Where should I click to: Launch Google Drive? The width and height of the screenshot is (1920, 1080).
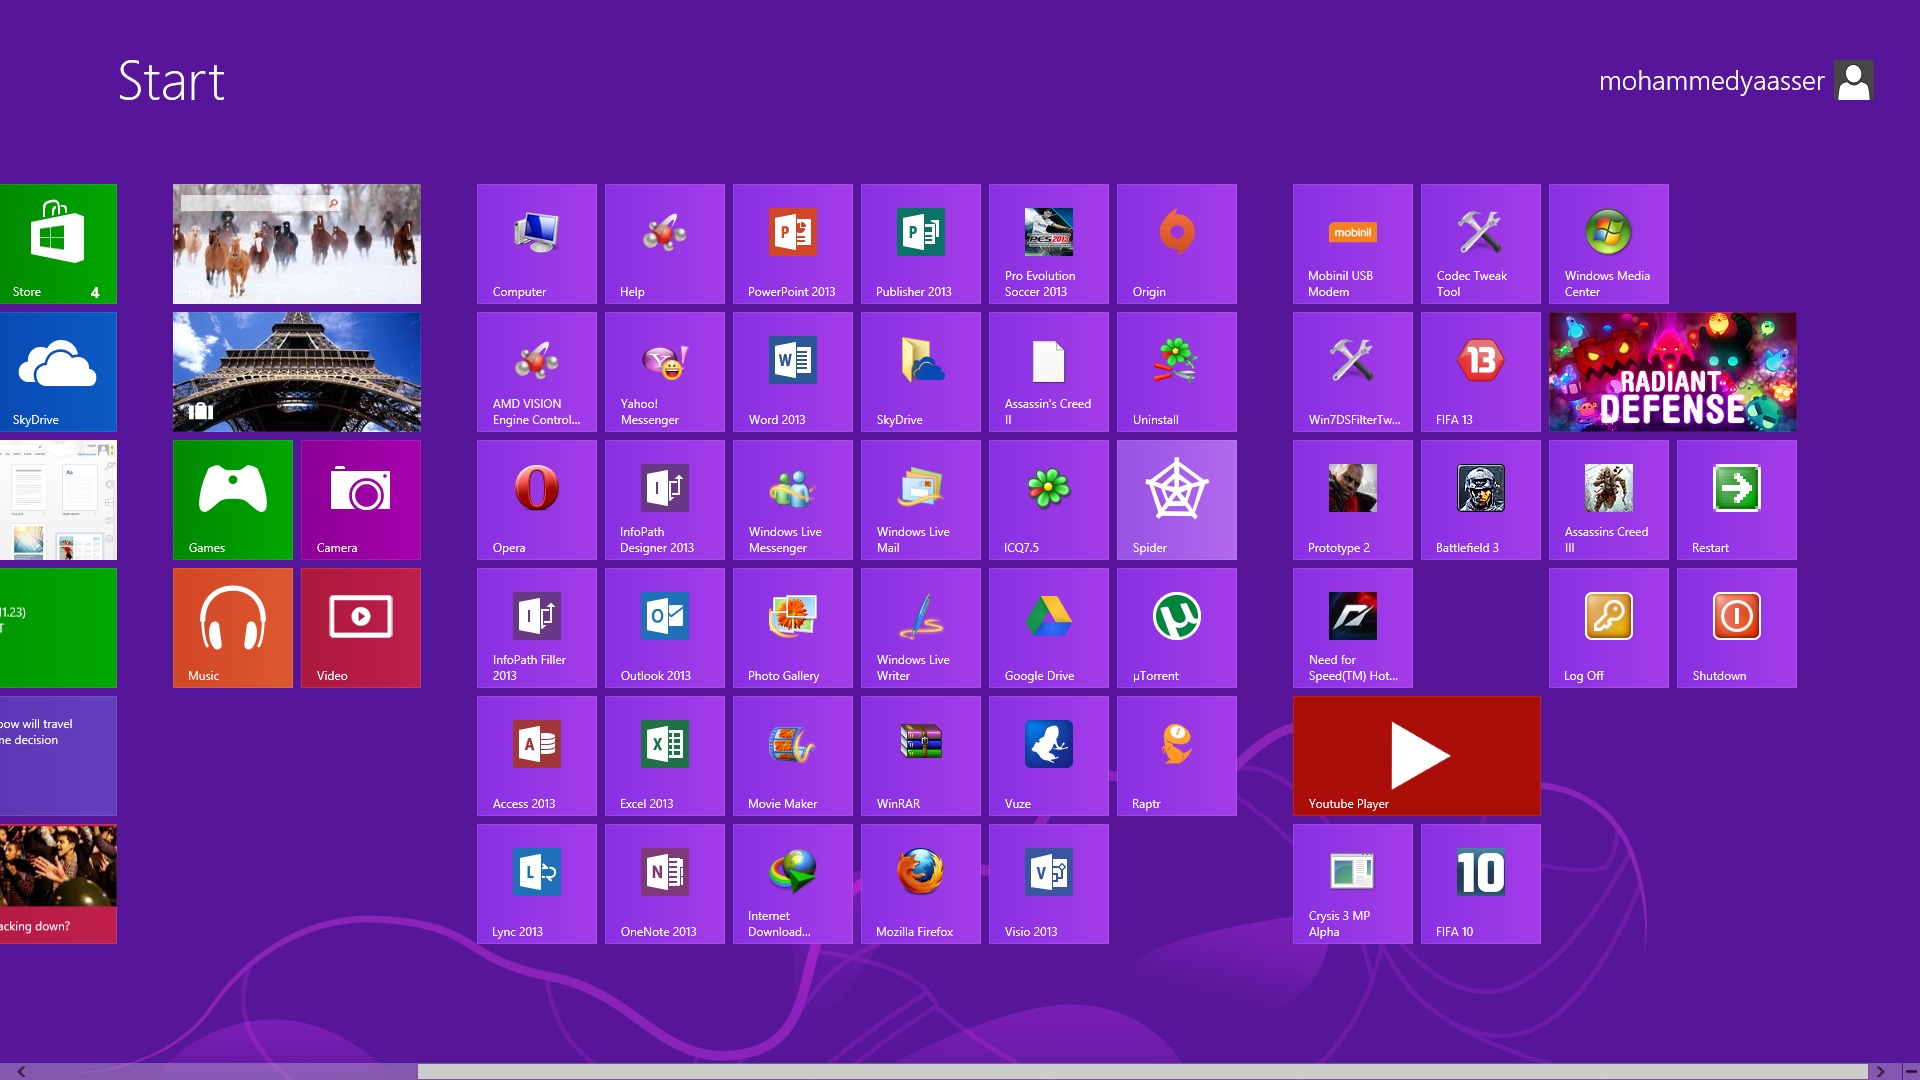coord(1049,628)
